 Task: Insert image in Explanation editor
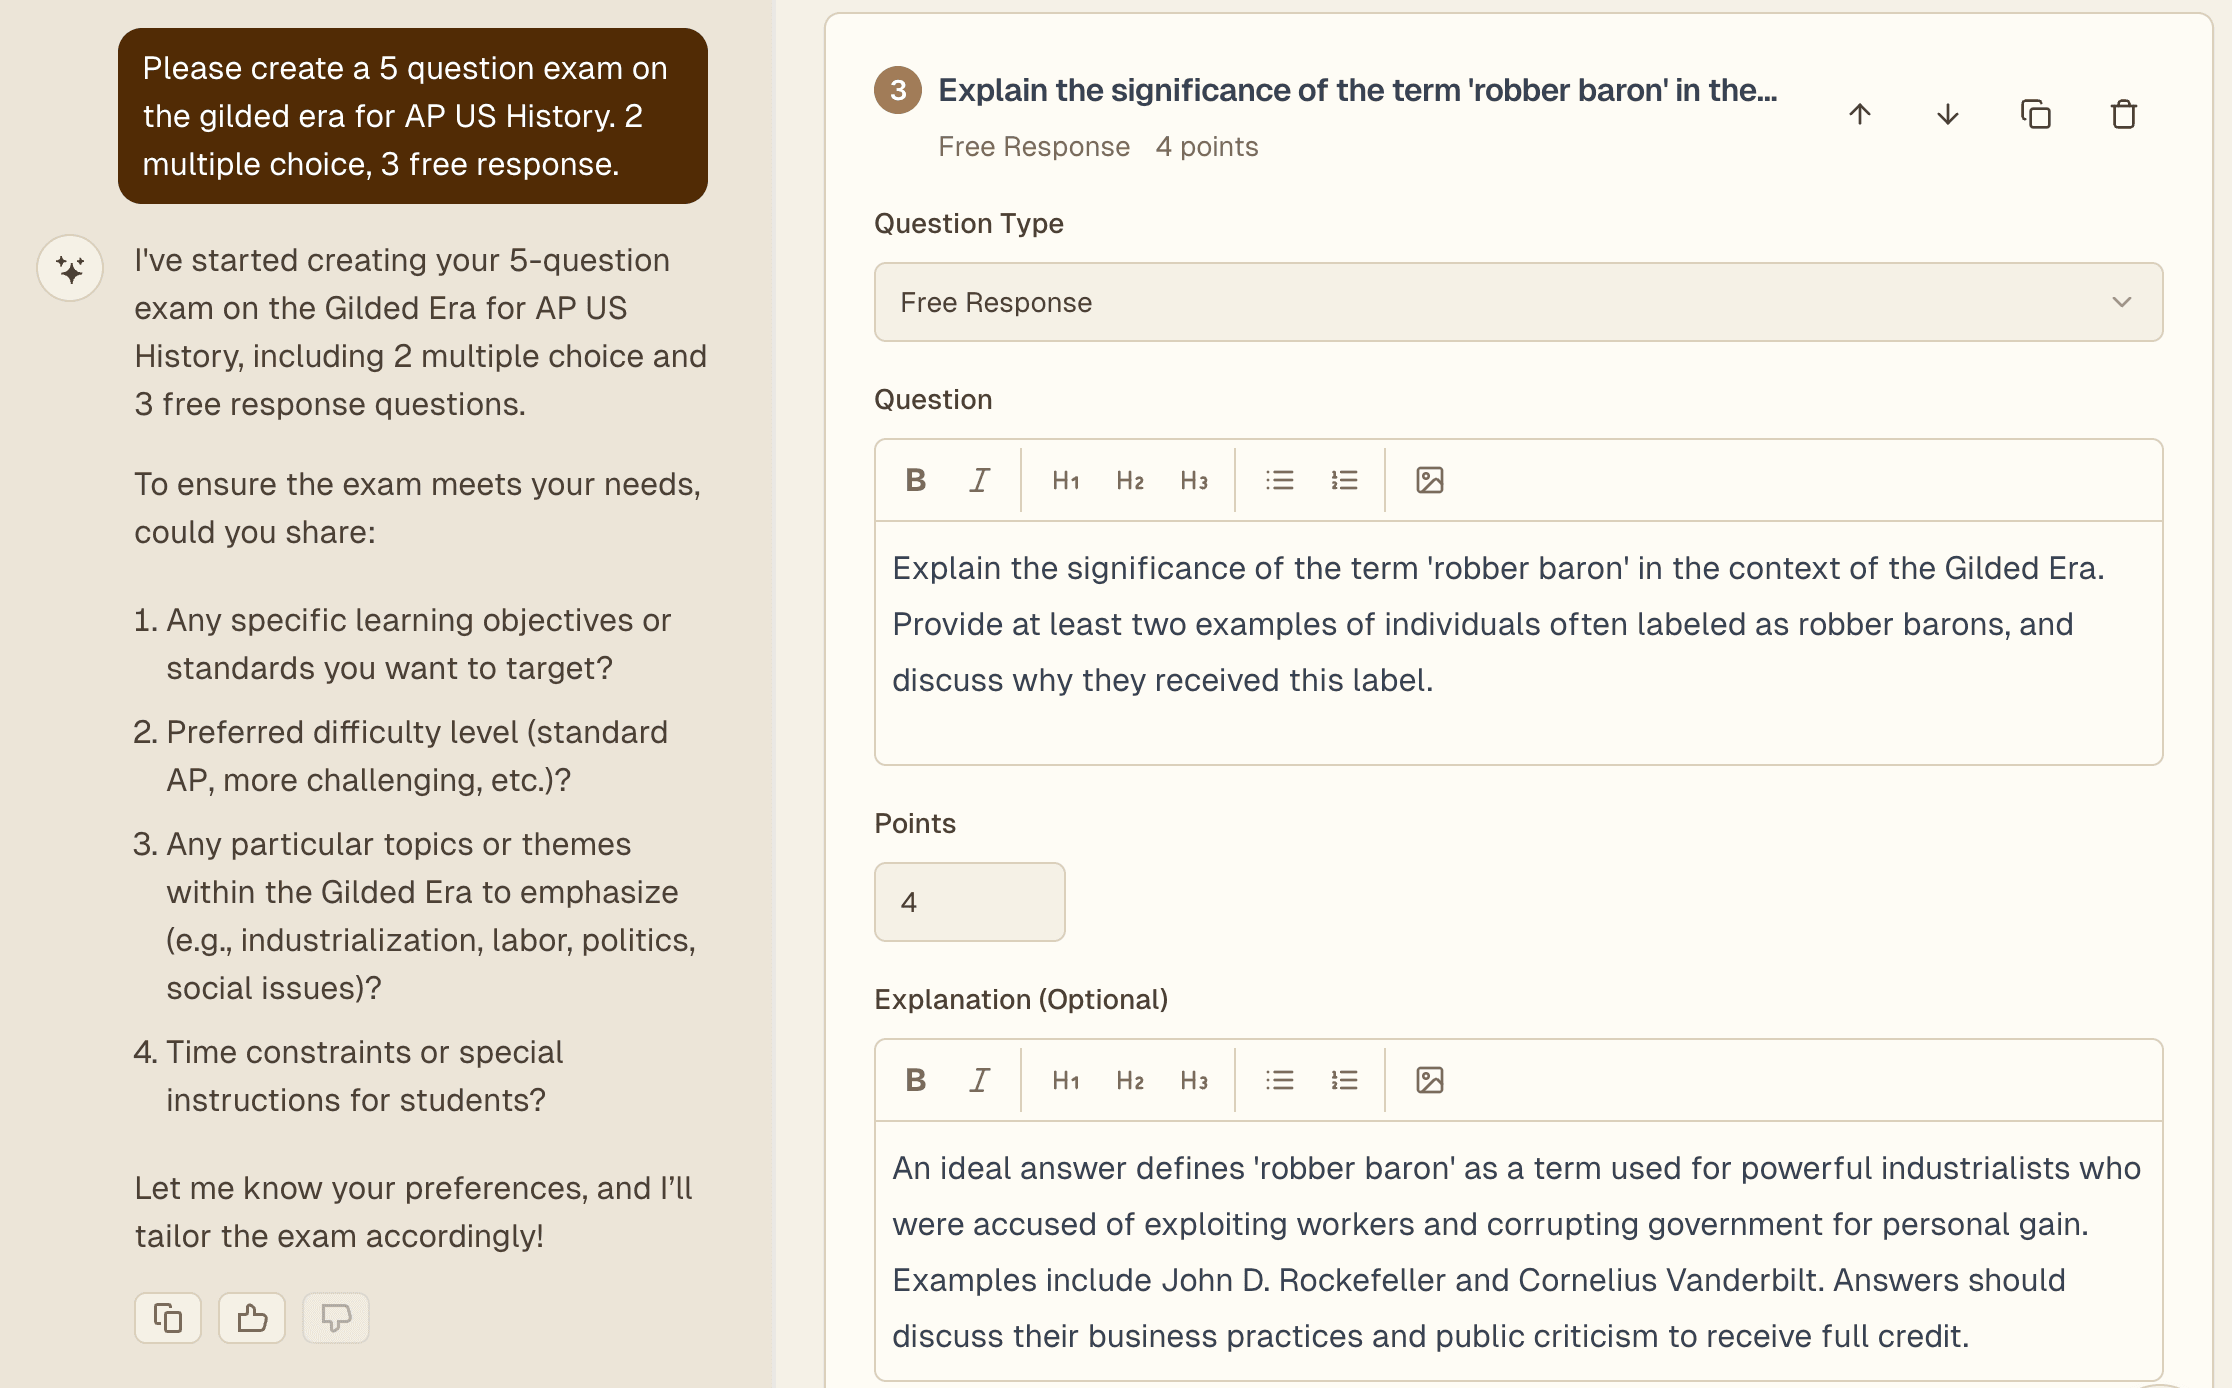tap(1429, 1080)
